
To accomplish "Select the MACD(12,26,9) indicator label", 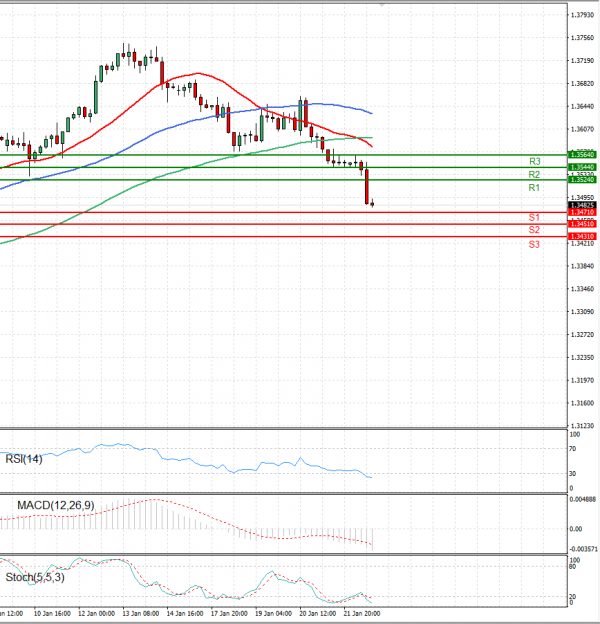I will 56,505.
